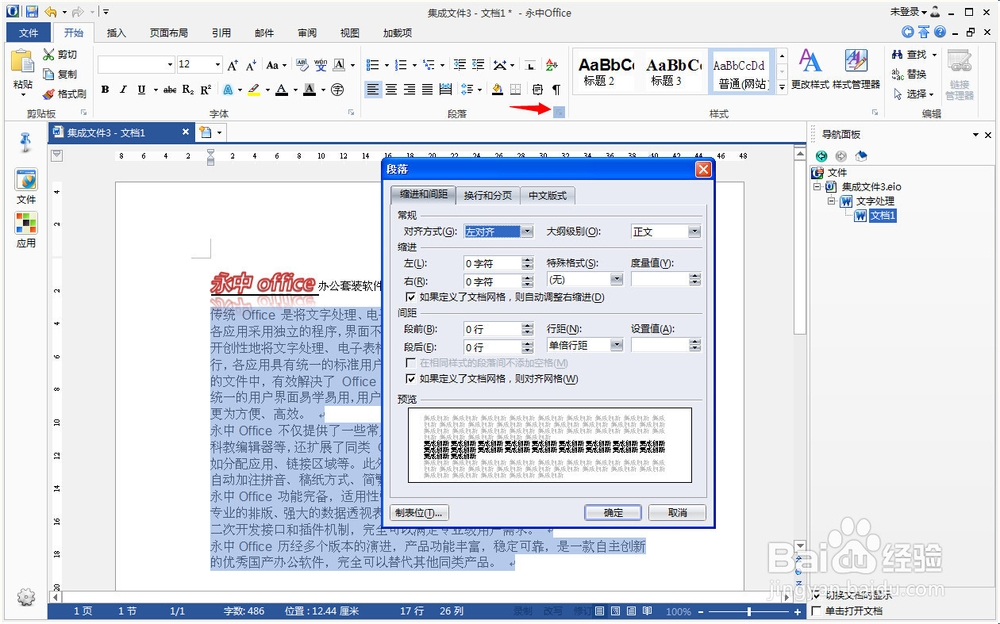Click the zoom slider handle
The height and width of the screenshot is (624, 1000).
tap(749, 611)
